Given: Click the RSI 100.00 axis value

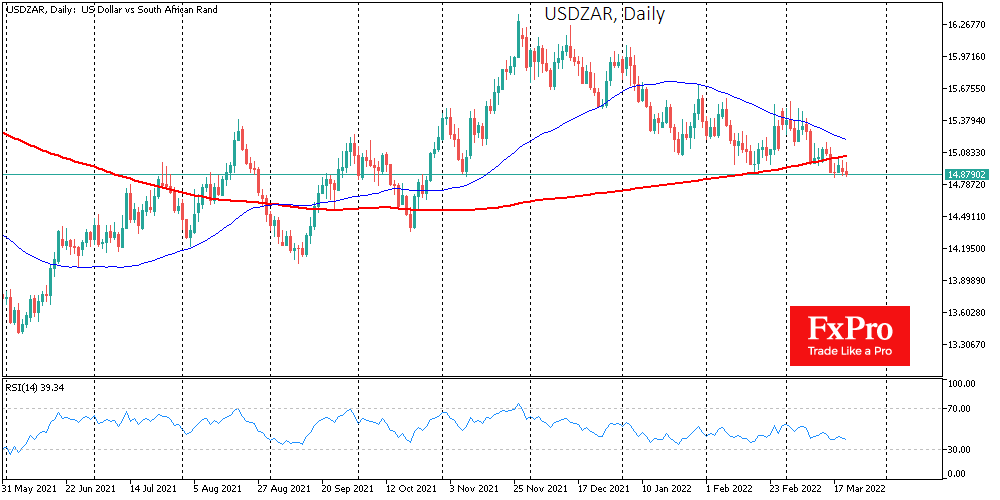Looking at the screenshot, I should [x=963, y=384].
